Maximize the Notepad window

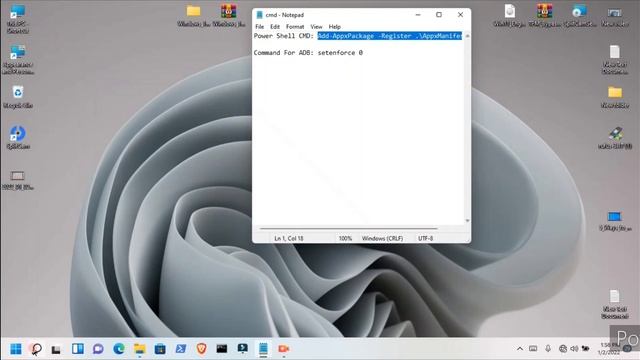tap(439, 15)
